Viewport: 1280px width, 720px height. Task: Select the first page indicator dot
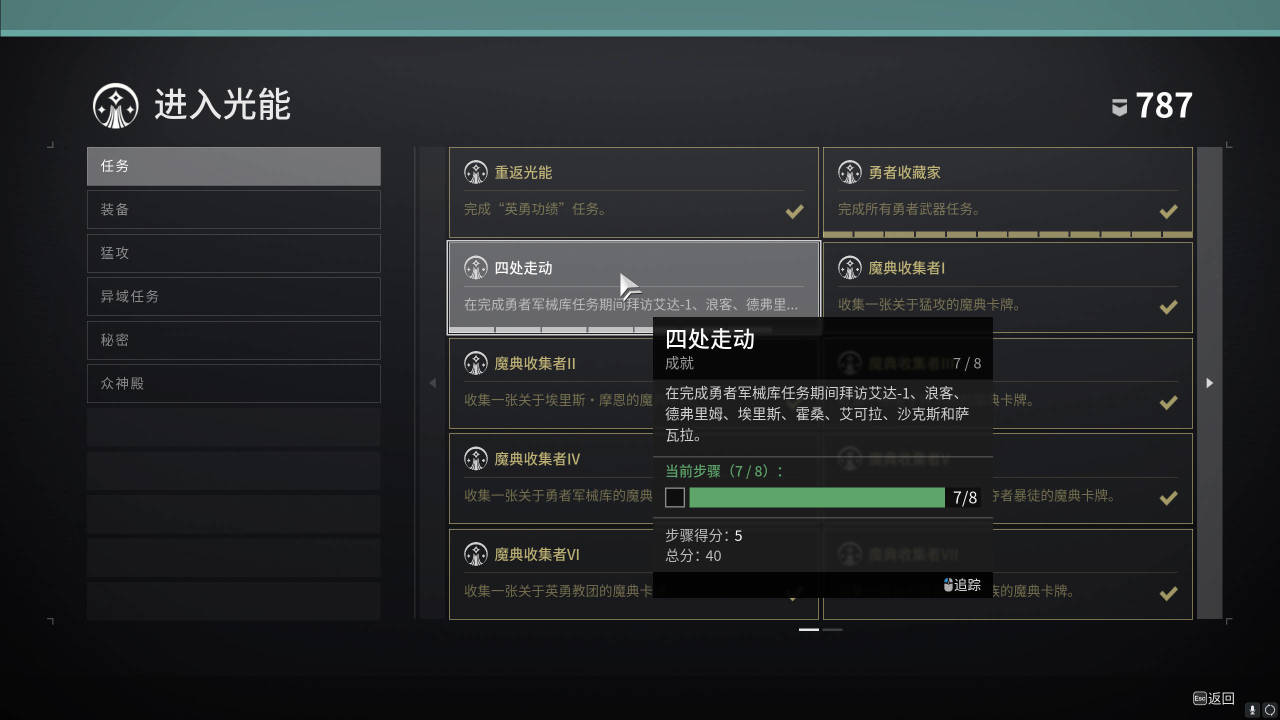point(809,630)
